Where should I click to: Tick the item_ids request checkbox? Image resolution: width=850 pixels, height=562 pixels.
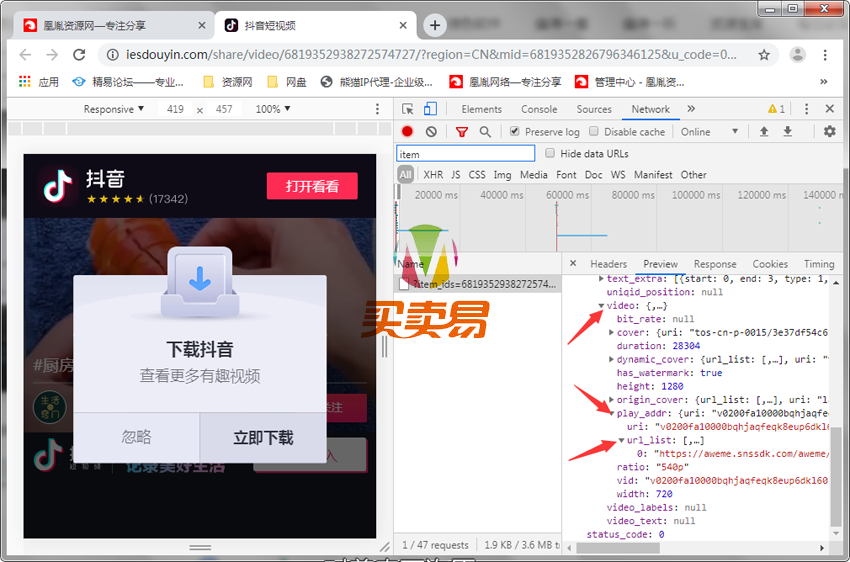point(404,284)
